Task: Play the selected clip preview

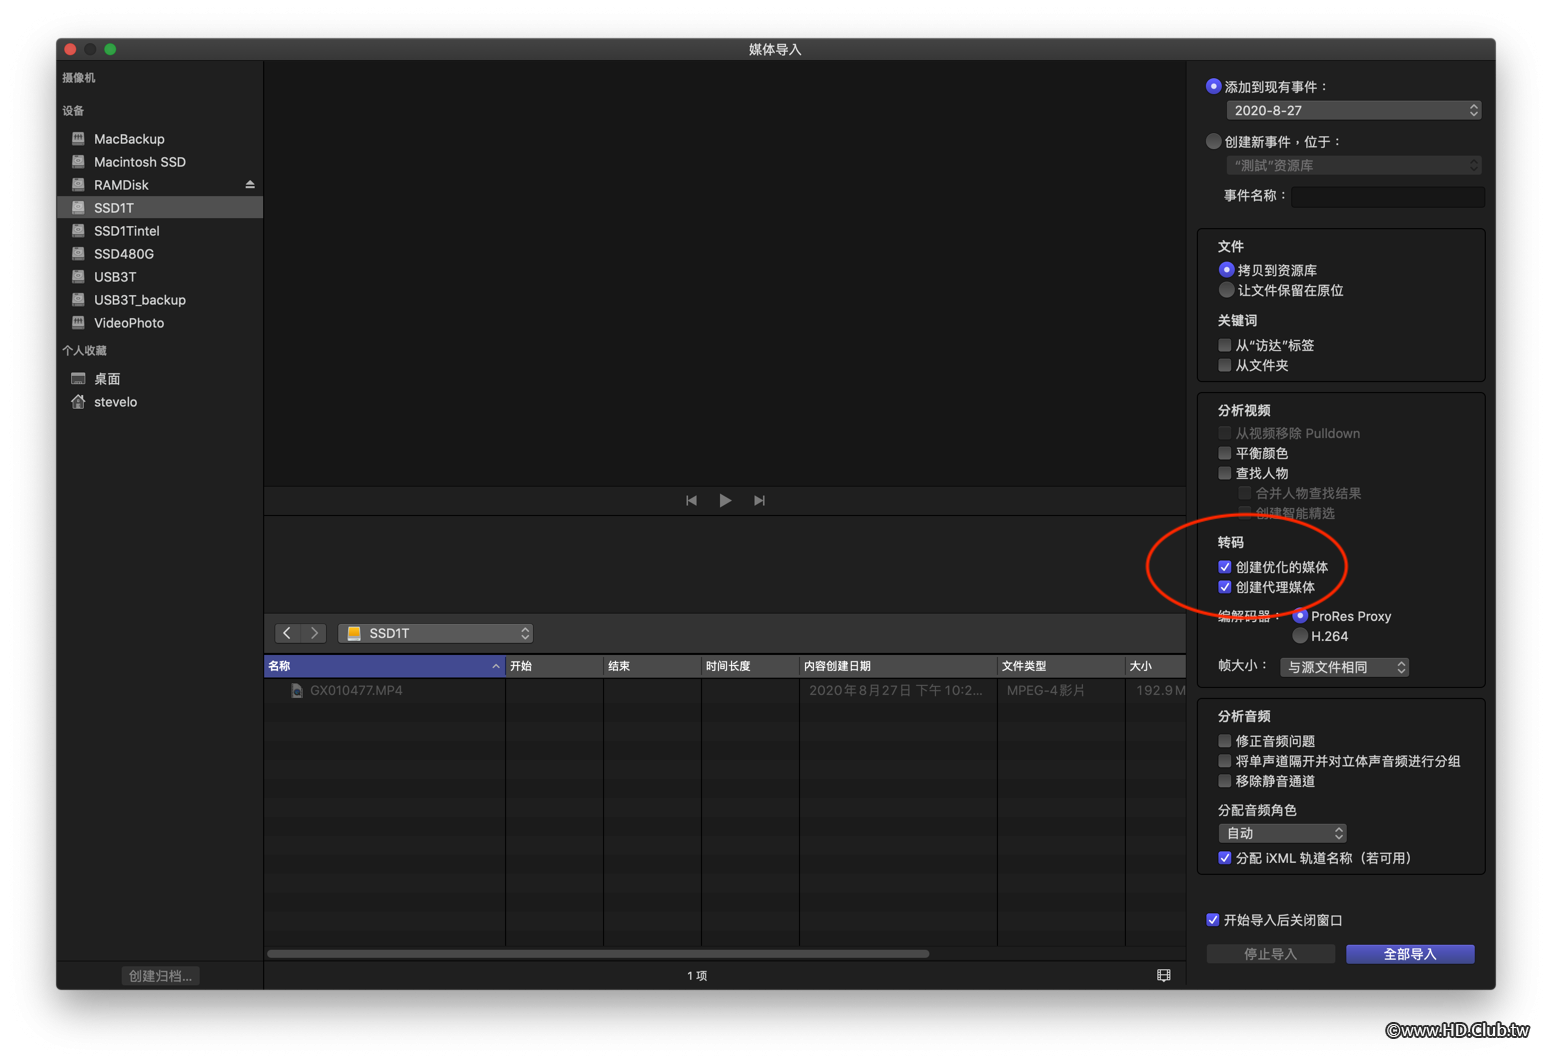Action: [725, 501]
